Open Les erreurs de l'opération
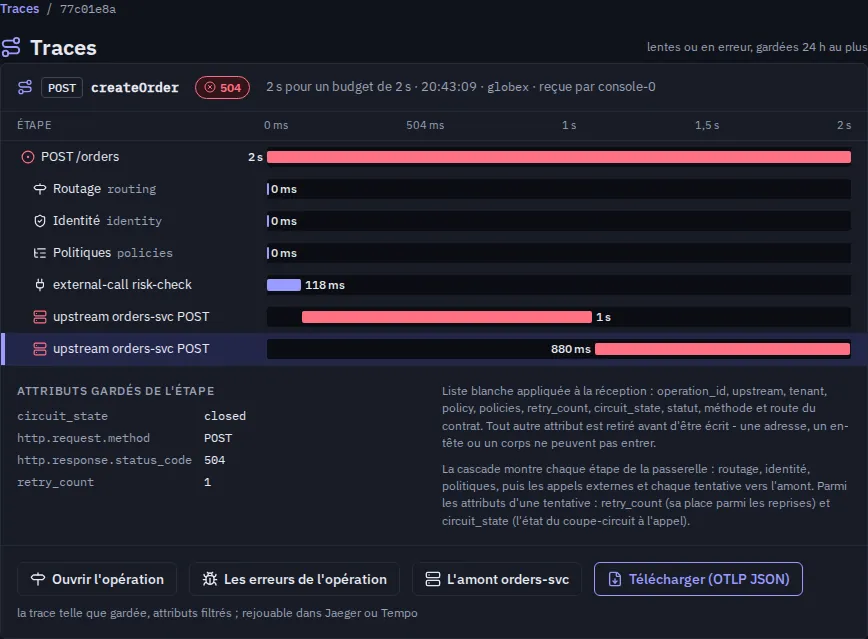Image resolution: width=868 pixels, height=639 pixels. (x=294, y=579)
